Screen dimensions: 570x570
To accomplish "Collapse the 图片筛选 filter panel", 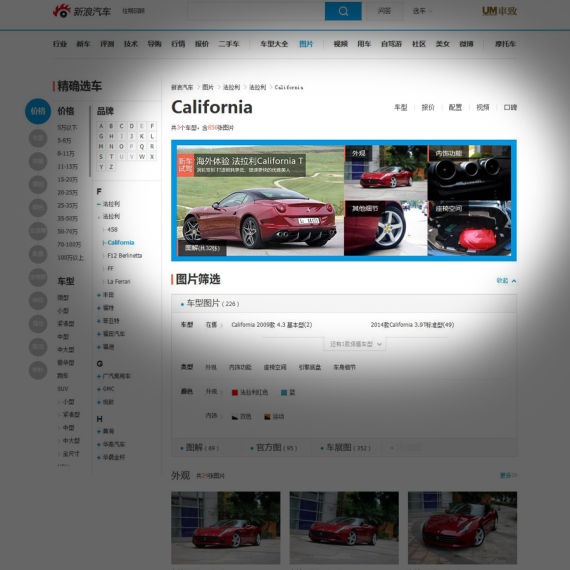I will 506,281.
